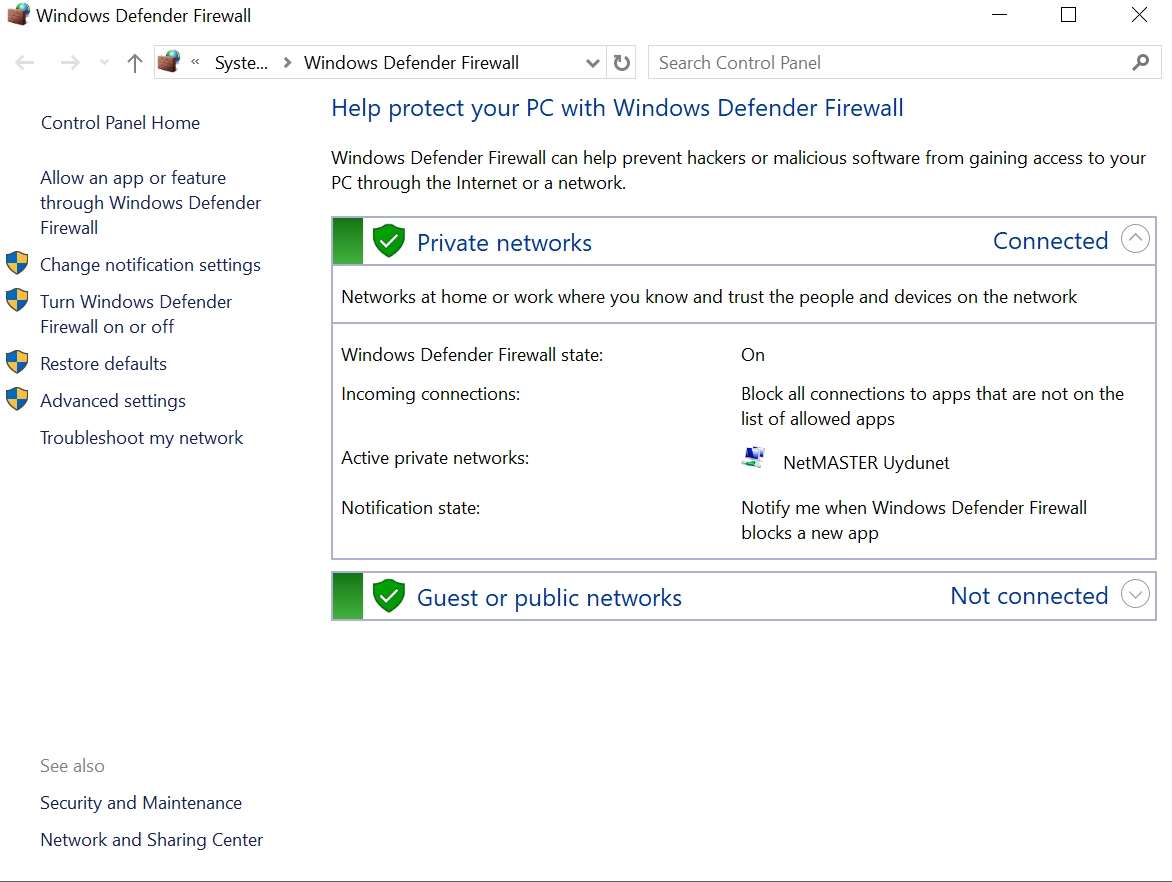Screen dimensions: 1172x882
Task: Click shield icon beside Advanced settings
Action: (17, 399)
